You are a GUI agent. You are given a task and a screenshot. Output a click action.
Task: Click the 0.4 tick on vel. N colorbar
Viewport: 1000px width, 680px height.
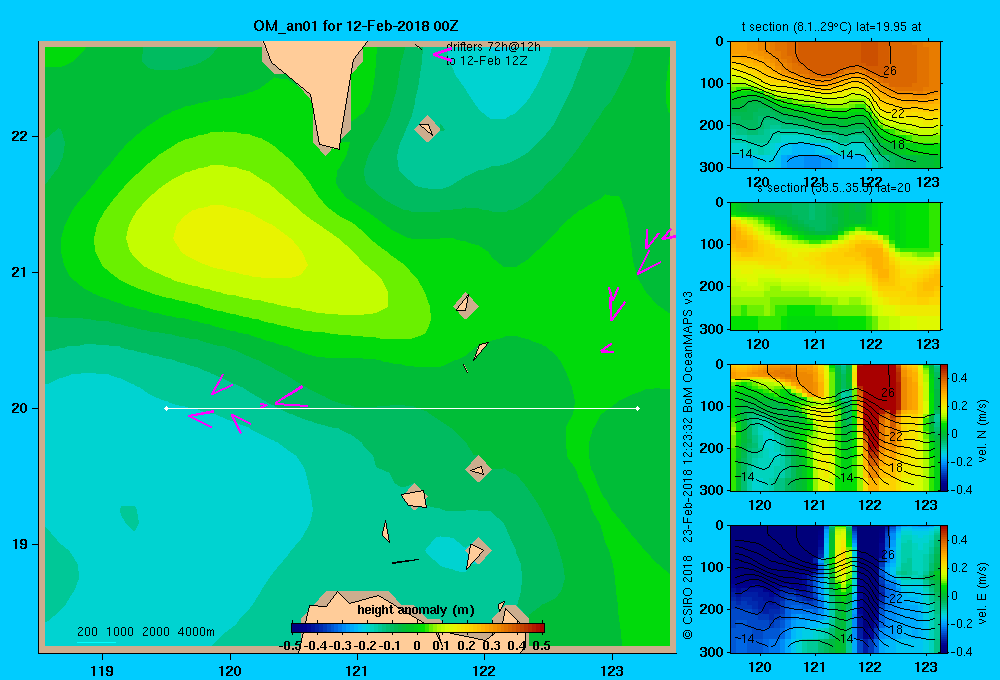(959, 378)
